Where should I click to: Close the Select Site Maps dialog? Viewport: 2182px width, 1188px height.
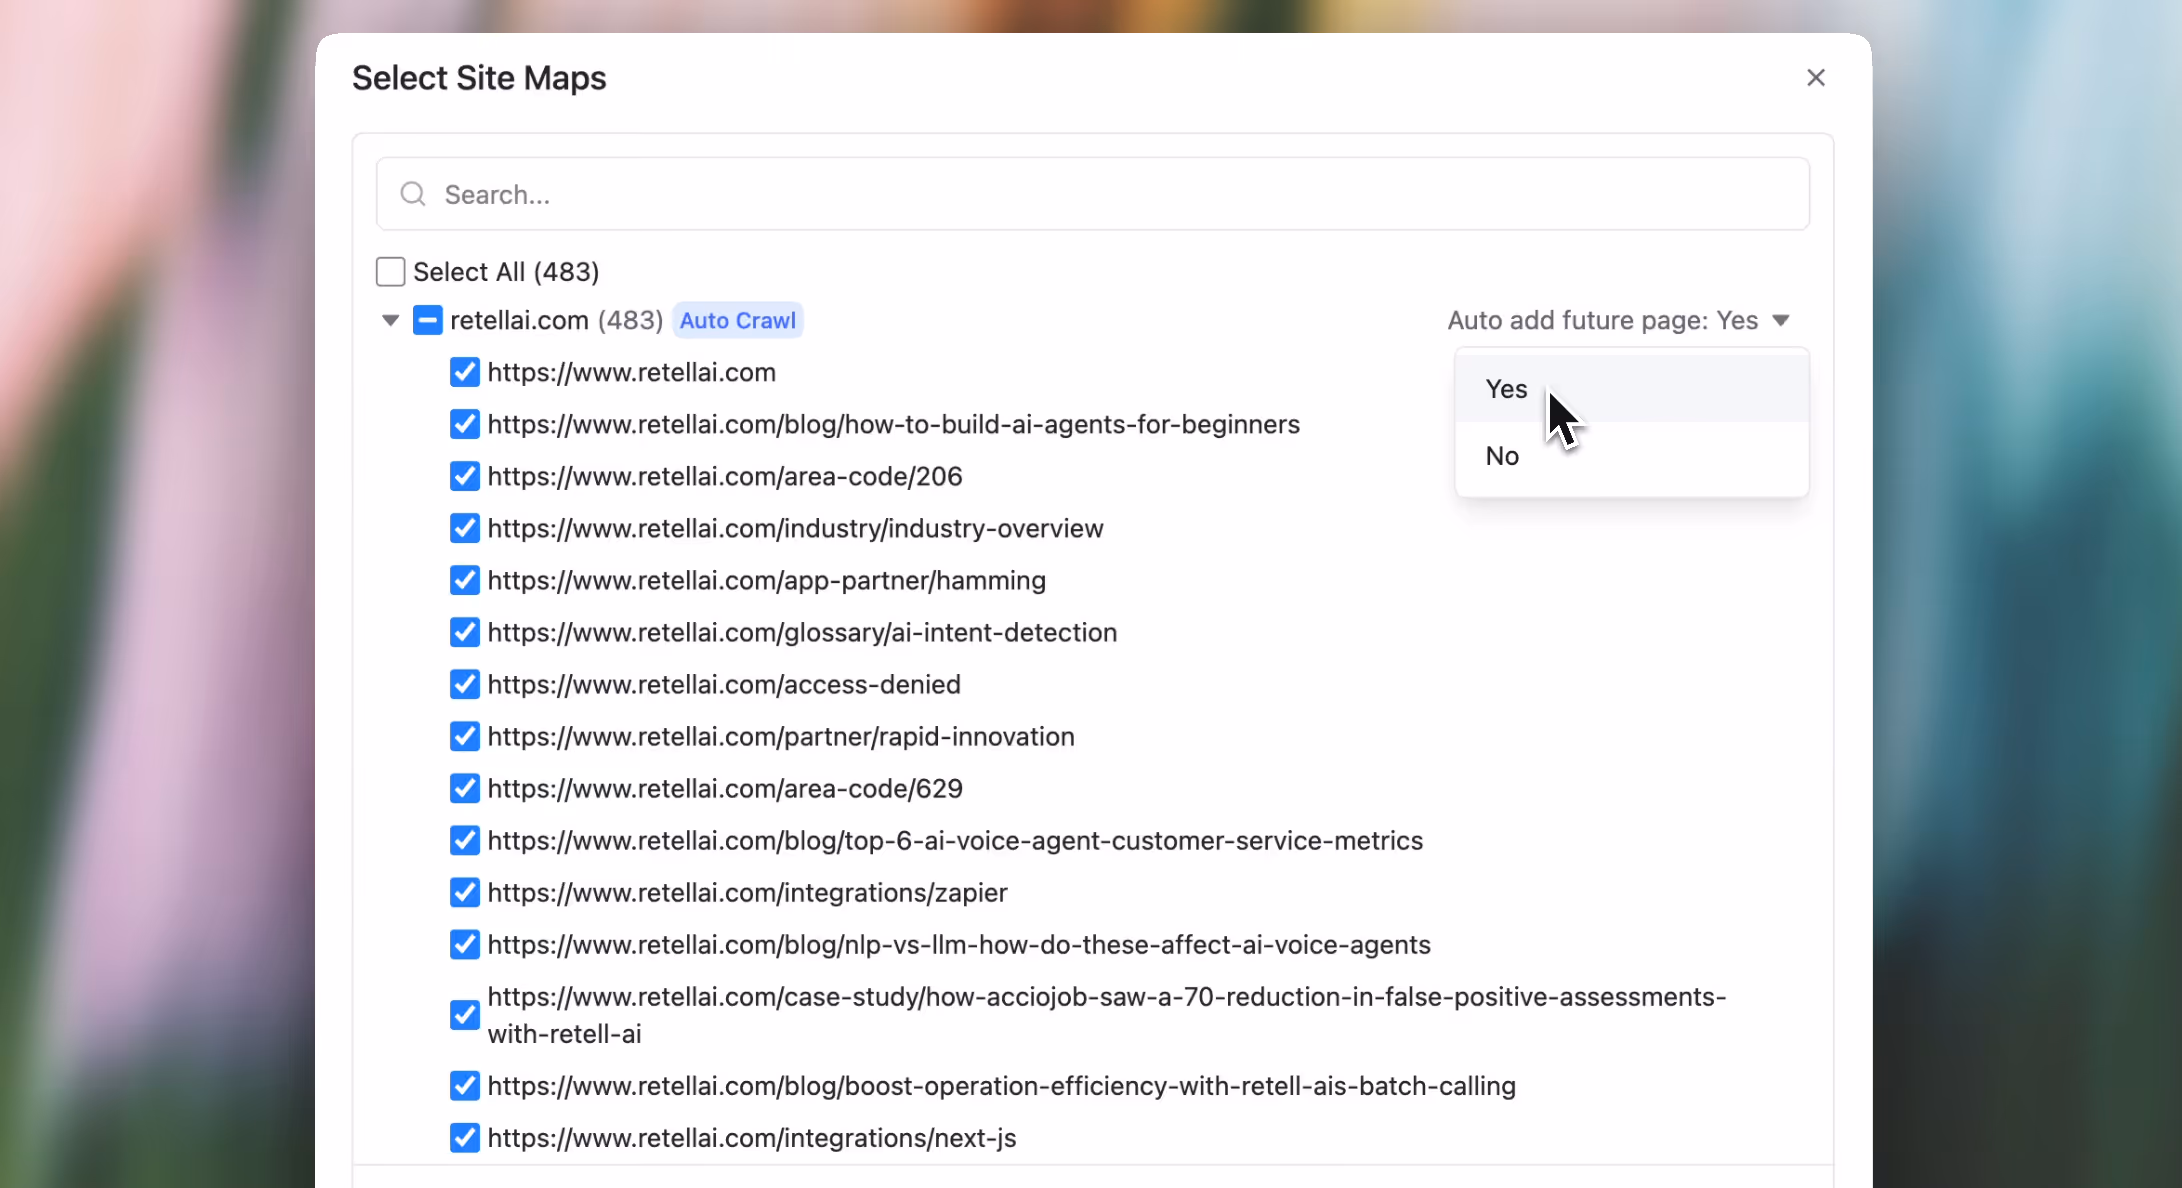coord(1816,78)
